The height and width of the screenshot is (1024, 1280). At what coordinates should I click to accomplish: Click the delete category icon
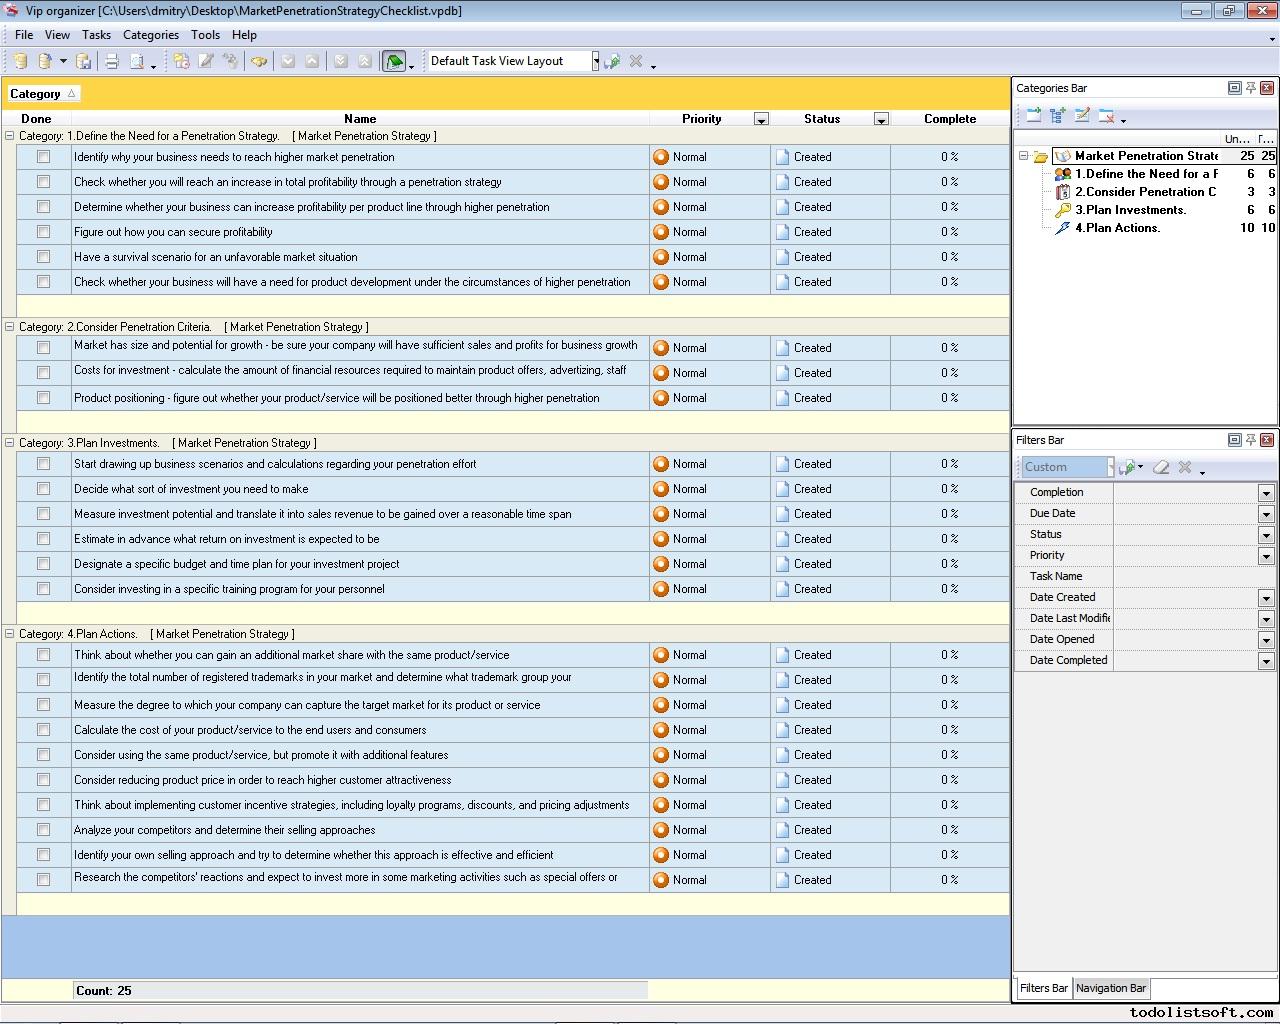point(1106,116)
